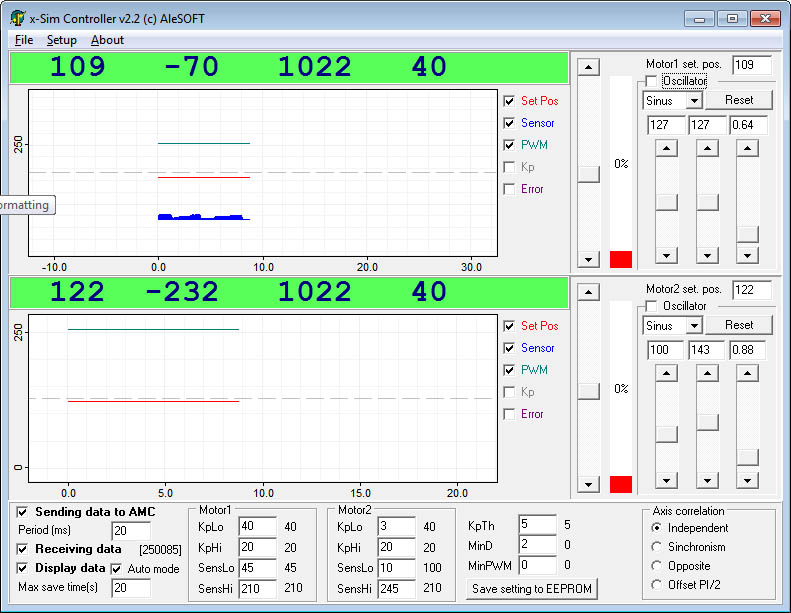Open the Motor2 Sinus waveform dropdown
This screenshot has width=791, height=613.
coord(692,326)
